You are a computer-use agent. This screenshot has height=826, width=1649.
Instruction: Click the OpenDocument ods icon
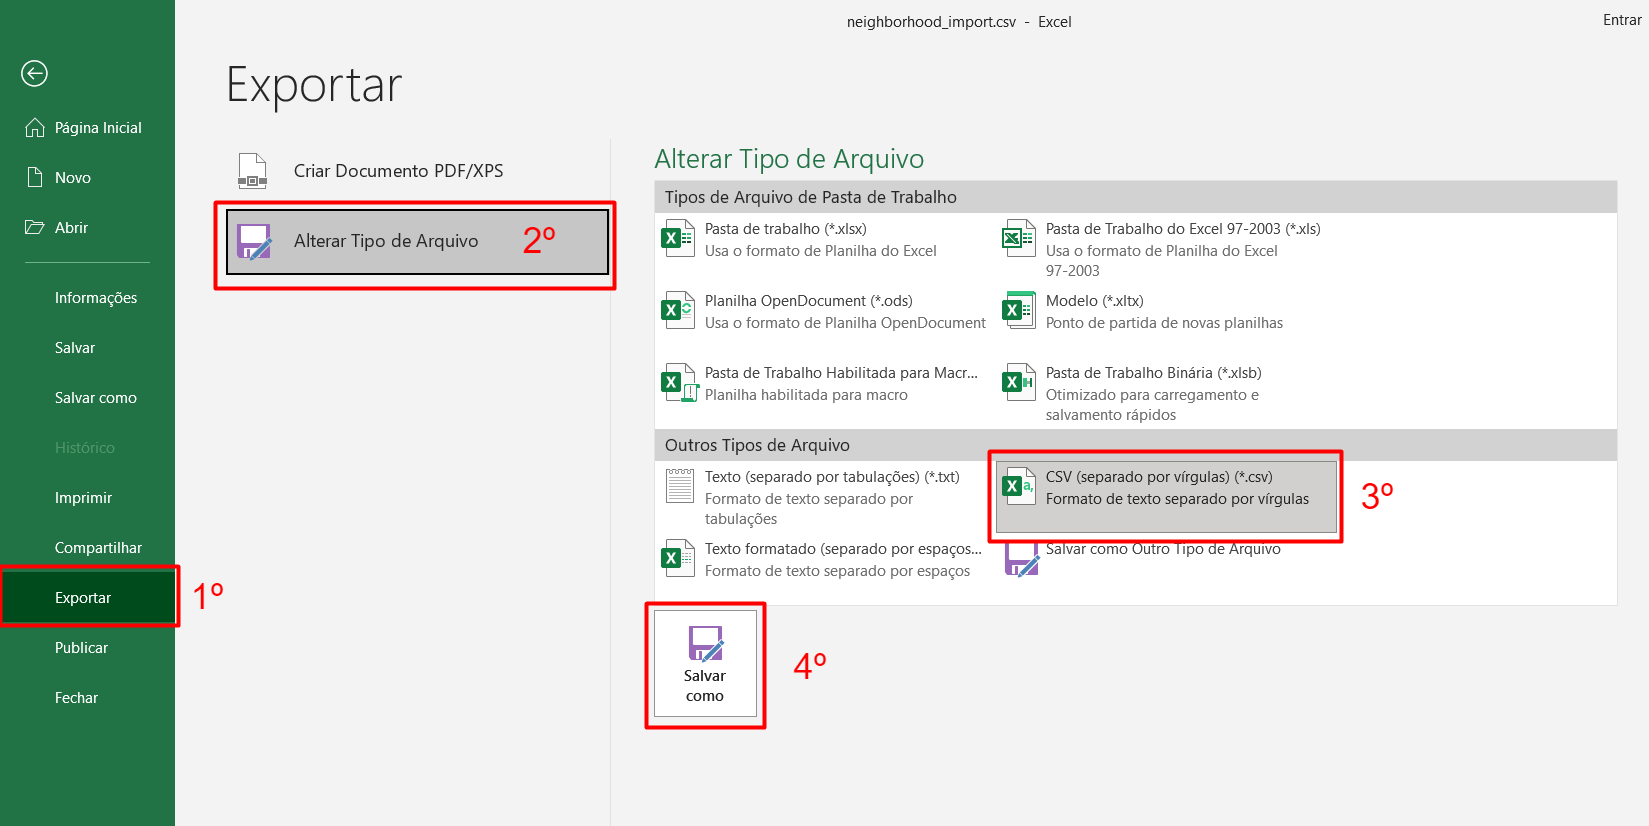click(x=678, y=311)
